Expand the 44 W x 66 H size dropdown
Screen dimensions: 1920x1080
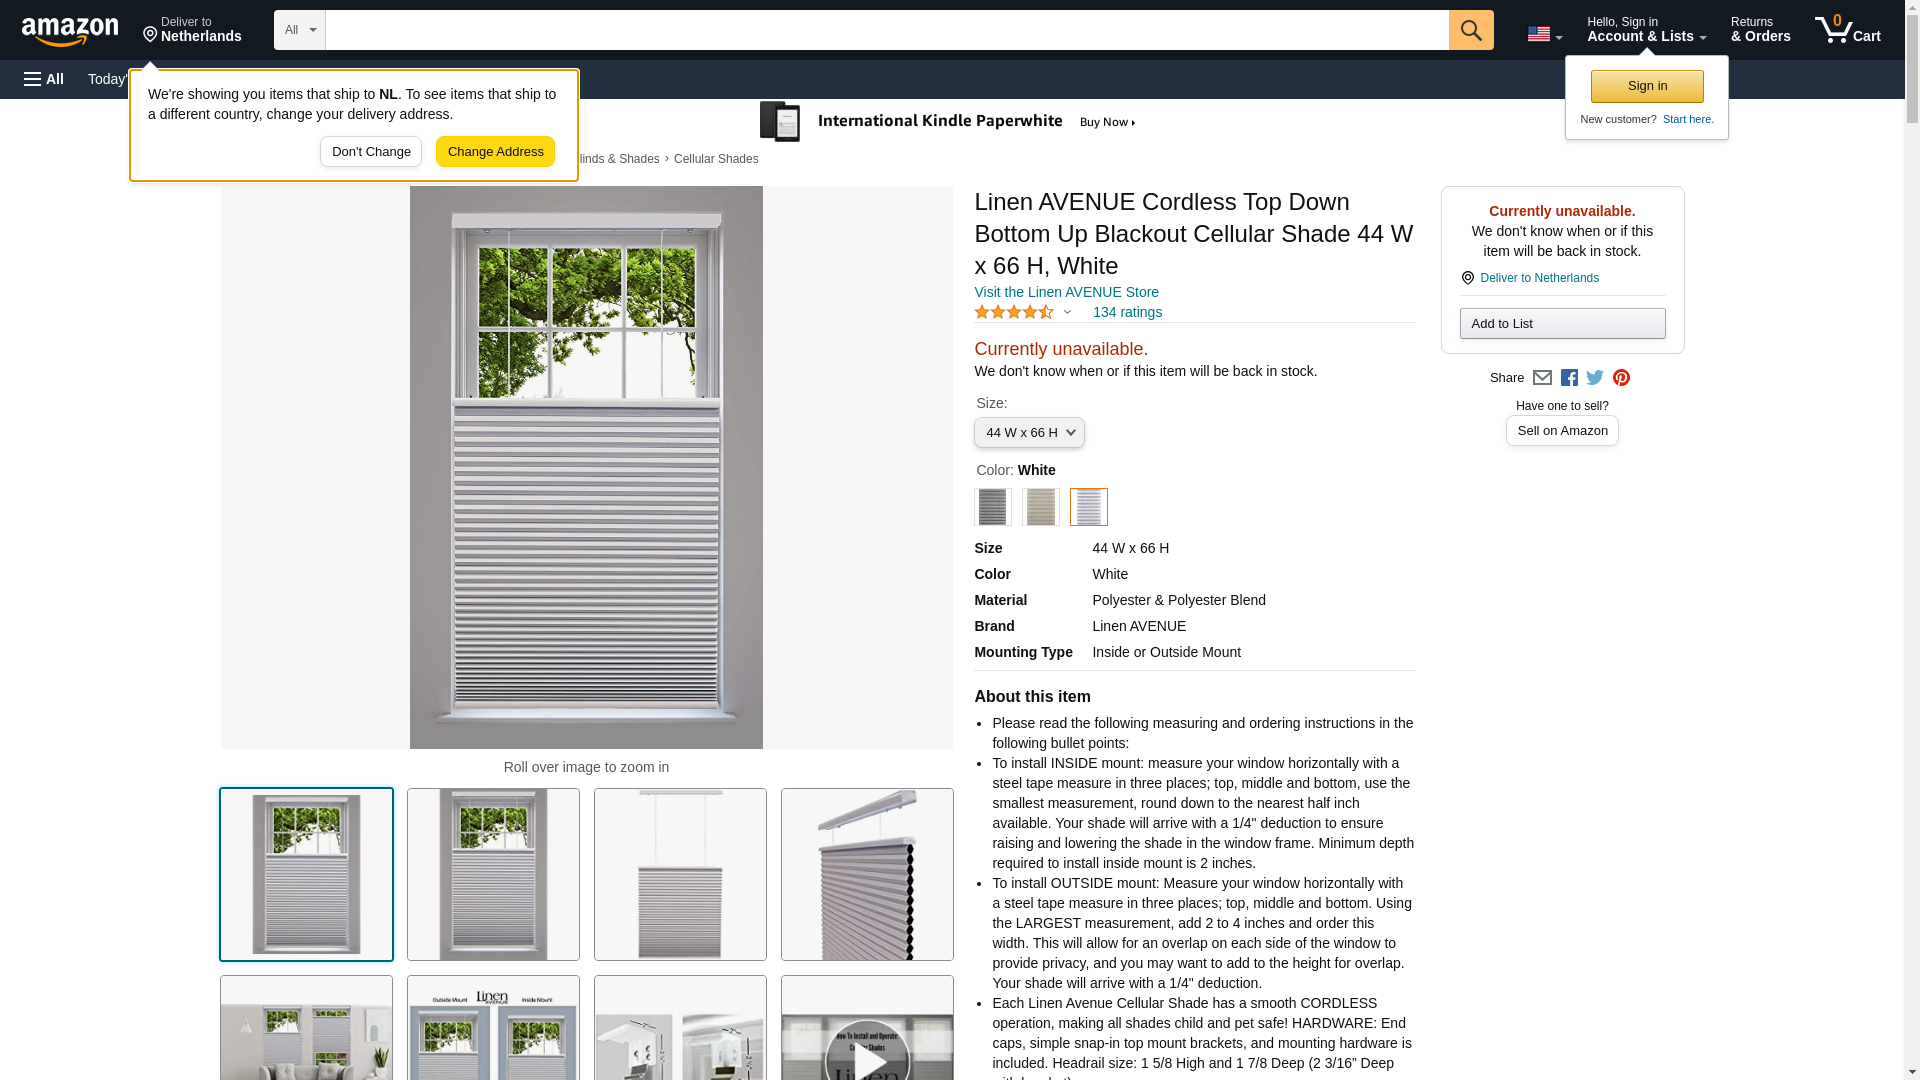[x=1029, y=433]
